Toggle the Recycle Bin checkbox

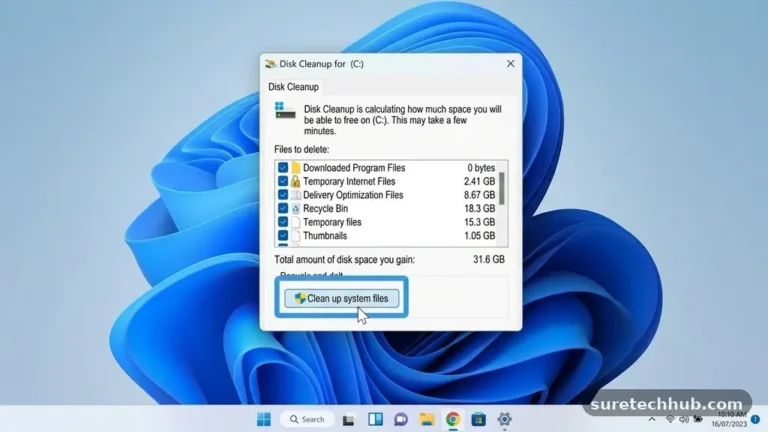click(283, 208)
